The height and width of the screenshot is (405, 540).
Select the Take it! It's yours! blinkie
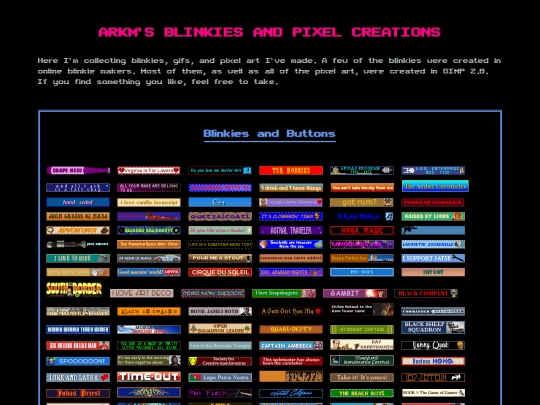tap(362, 377)
